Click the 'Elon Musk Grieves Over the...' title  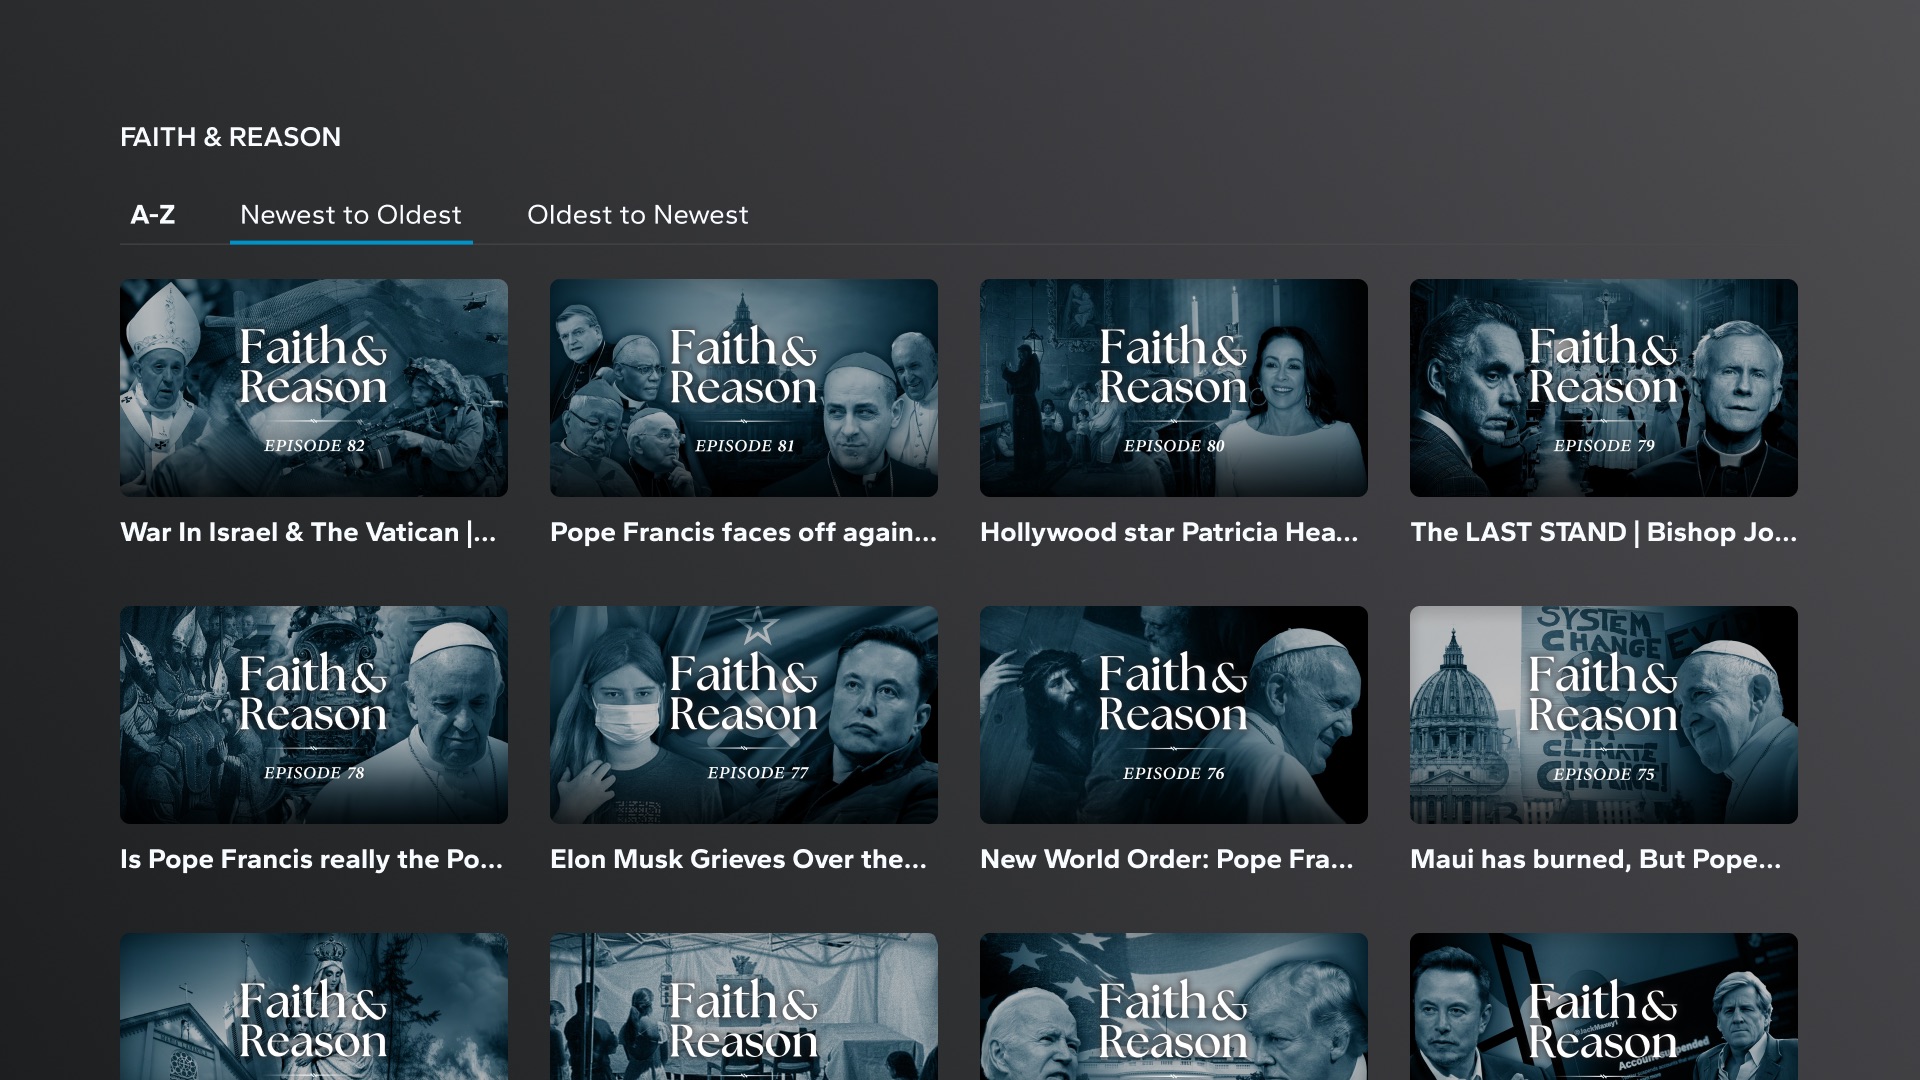(738, 860)
